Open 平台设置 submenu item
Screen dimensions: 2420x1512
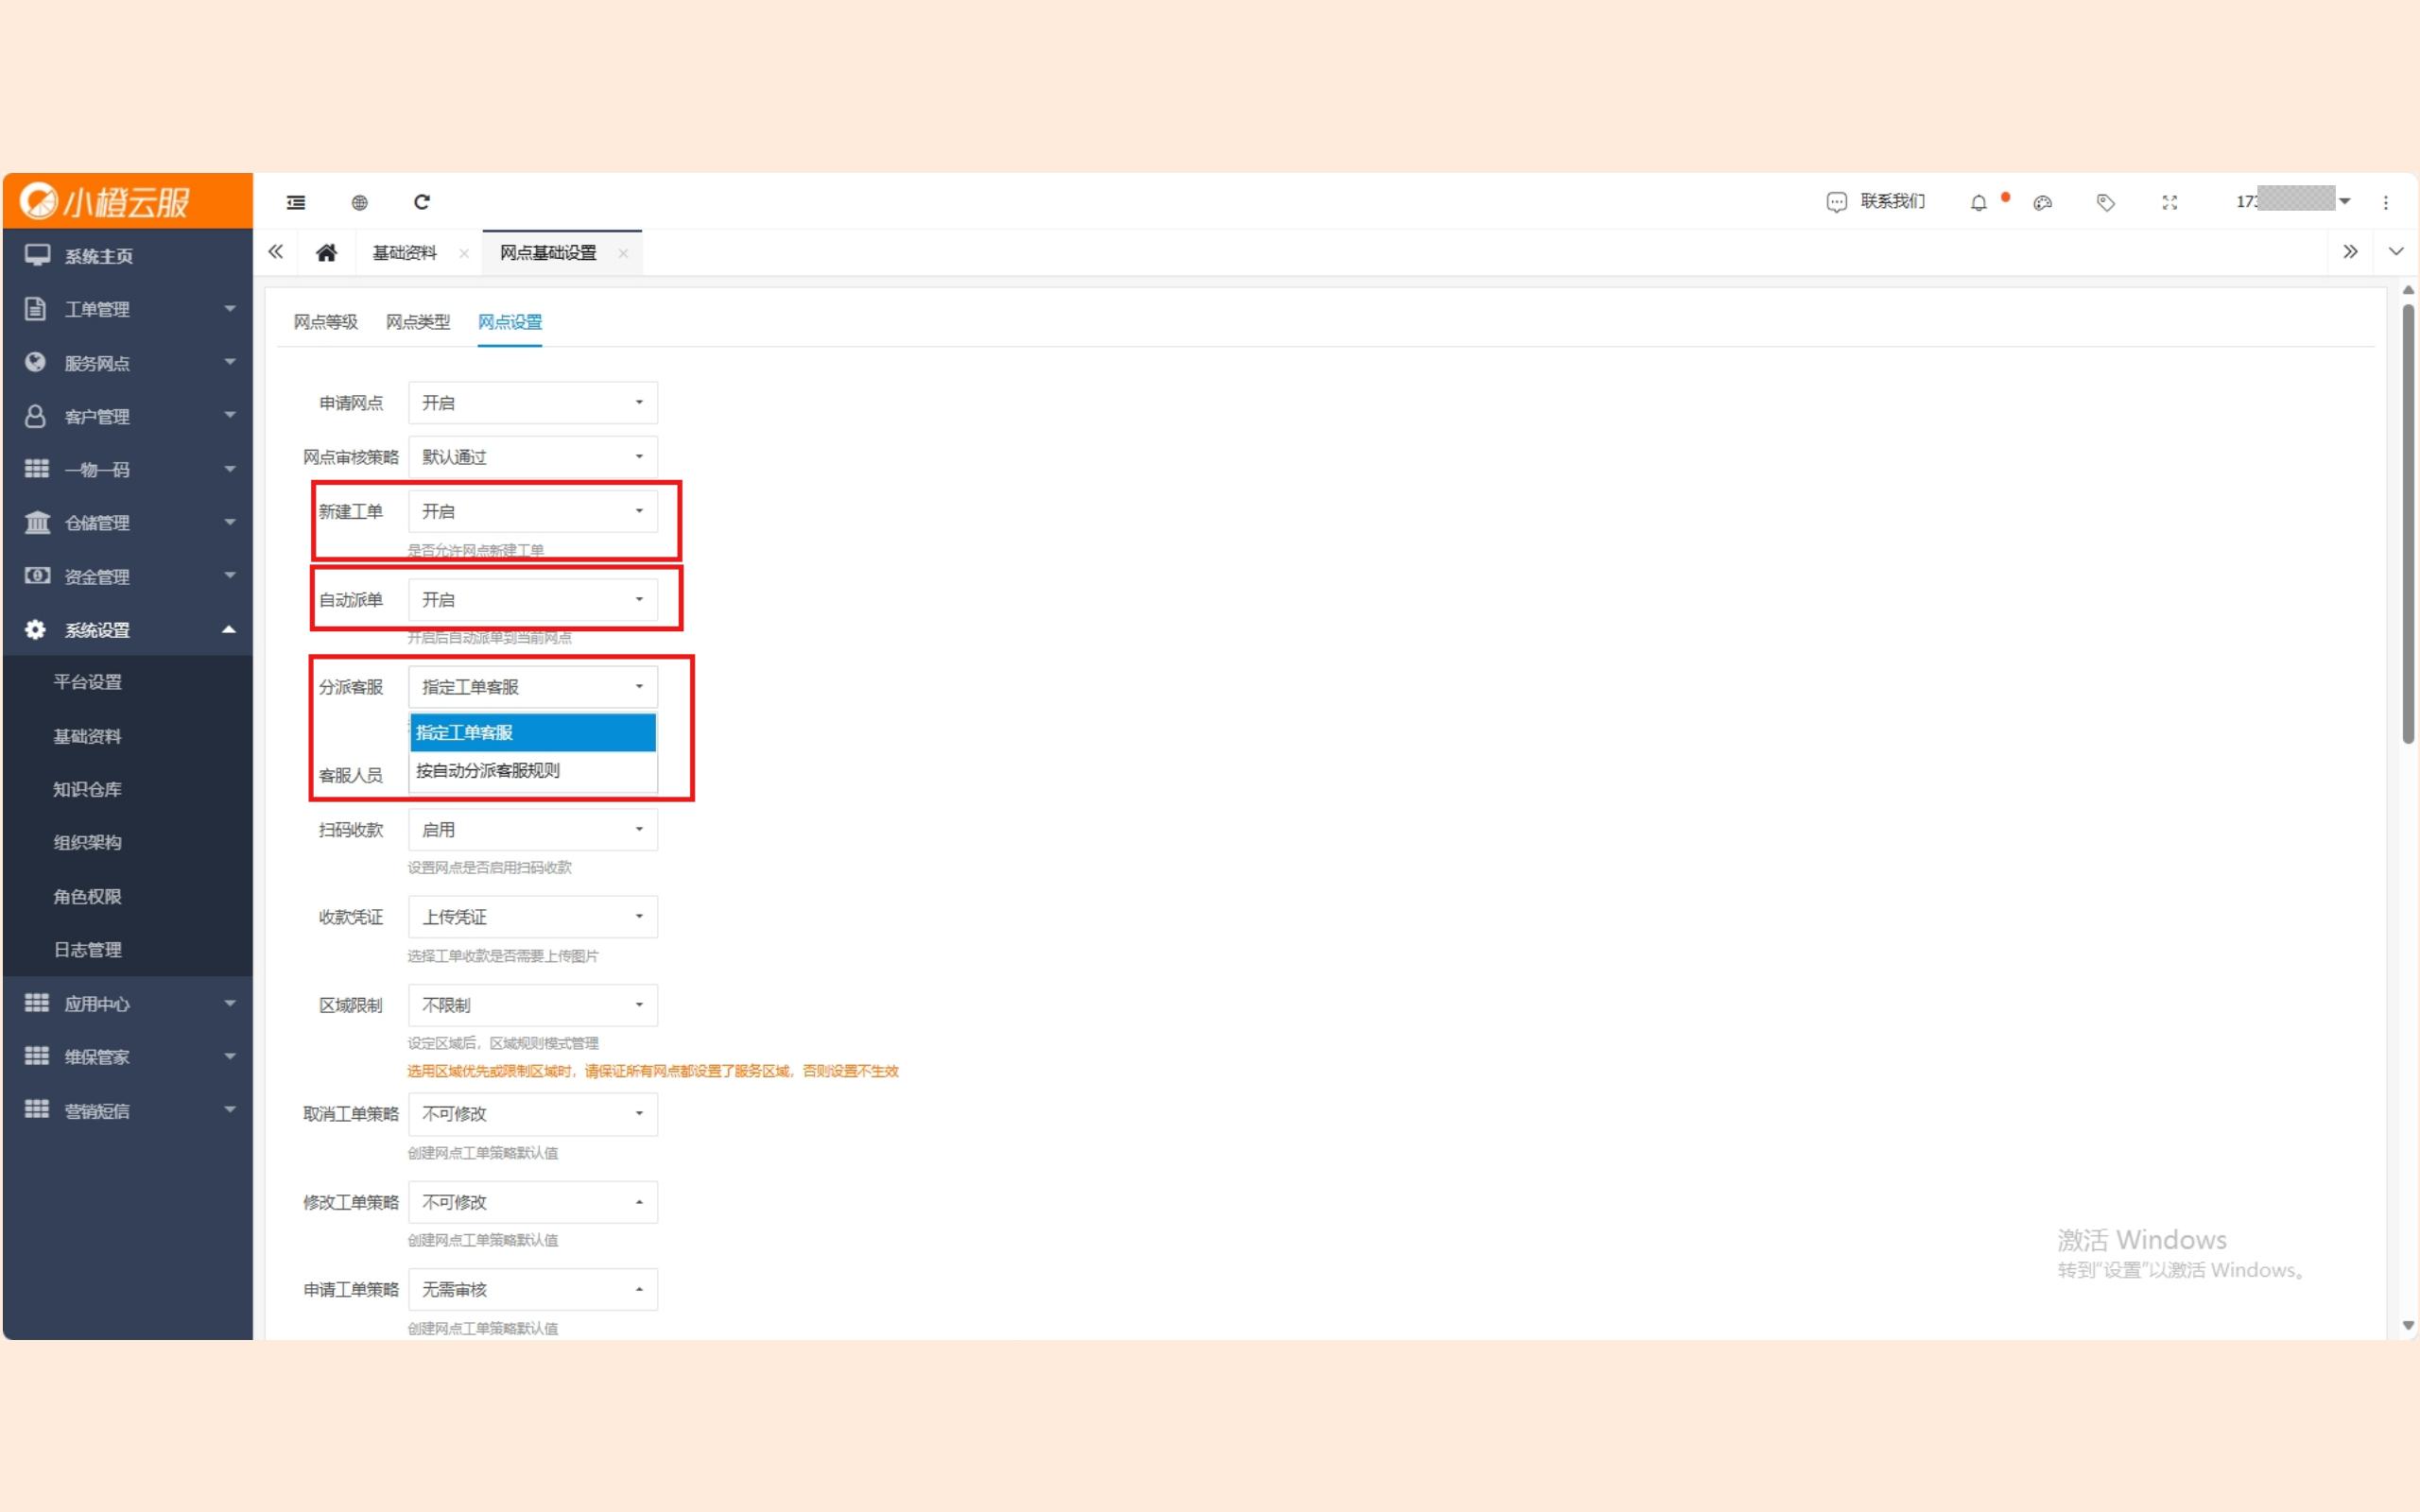(128, 682)
